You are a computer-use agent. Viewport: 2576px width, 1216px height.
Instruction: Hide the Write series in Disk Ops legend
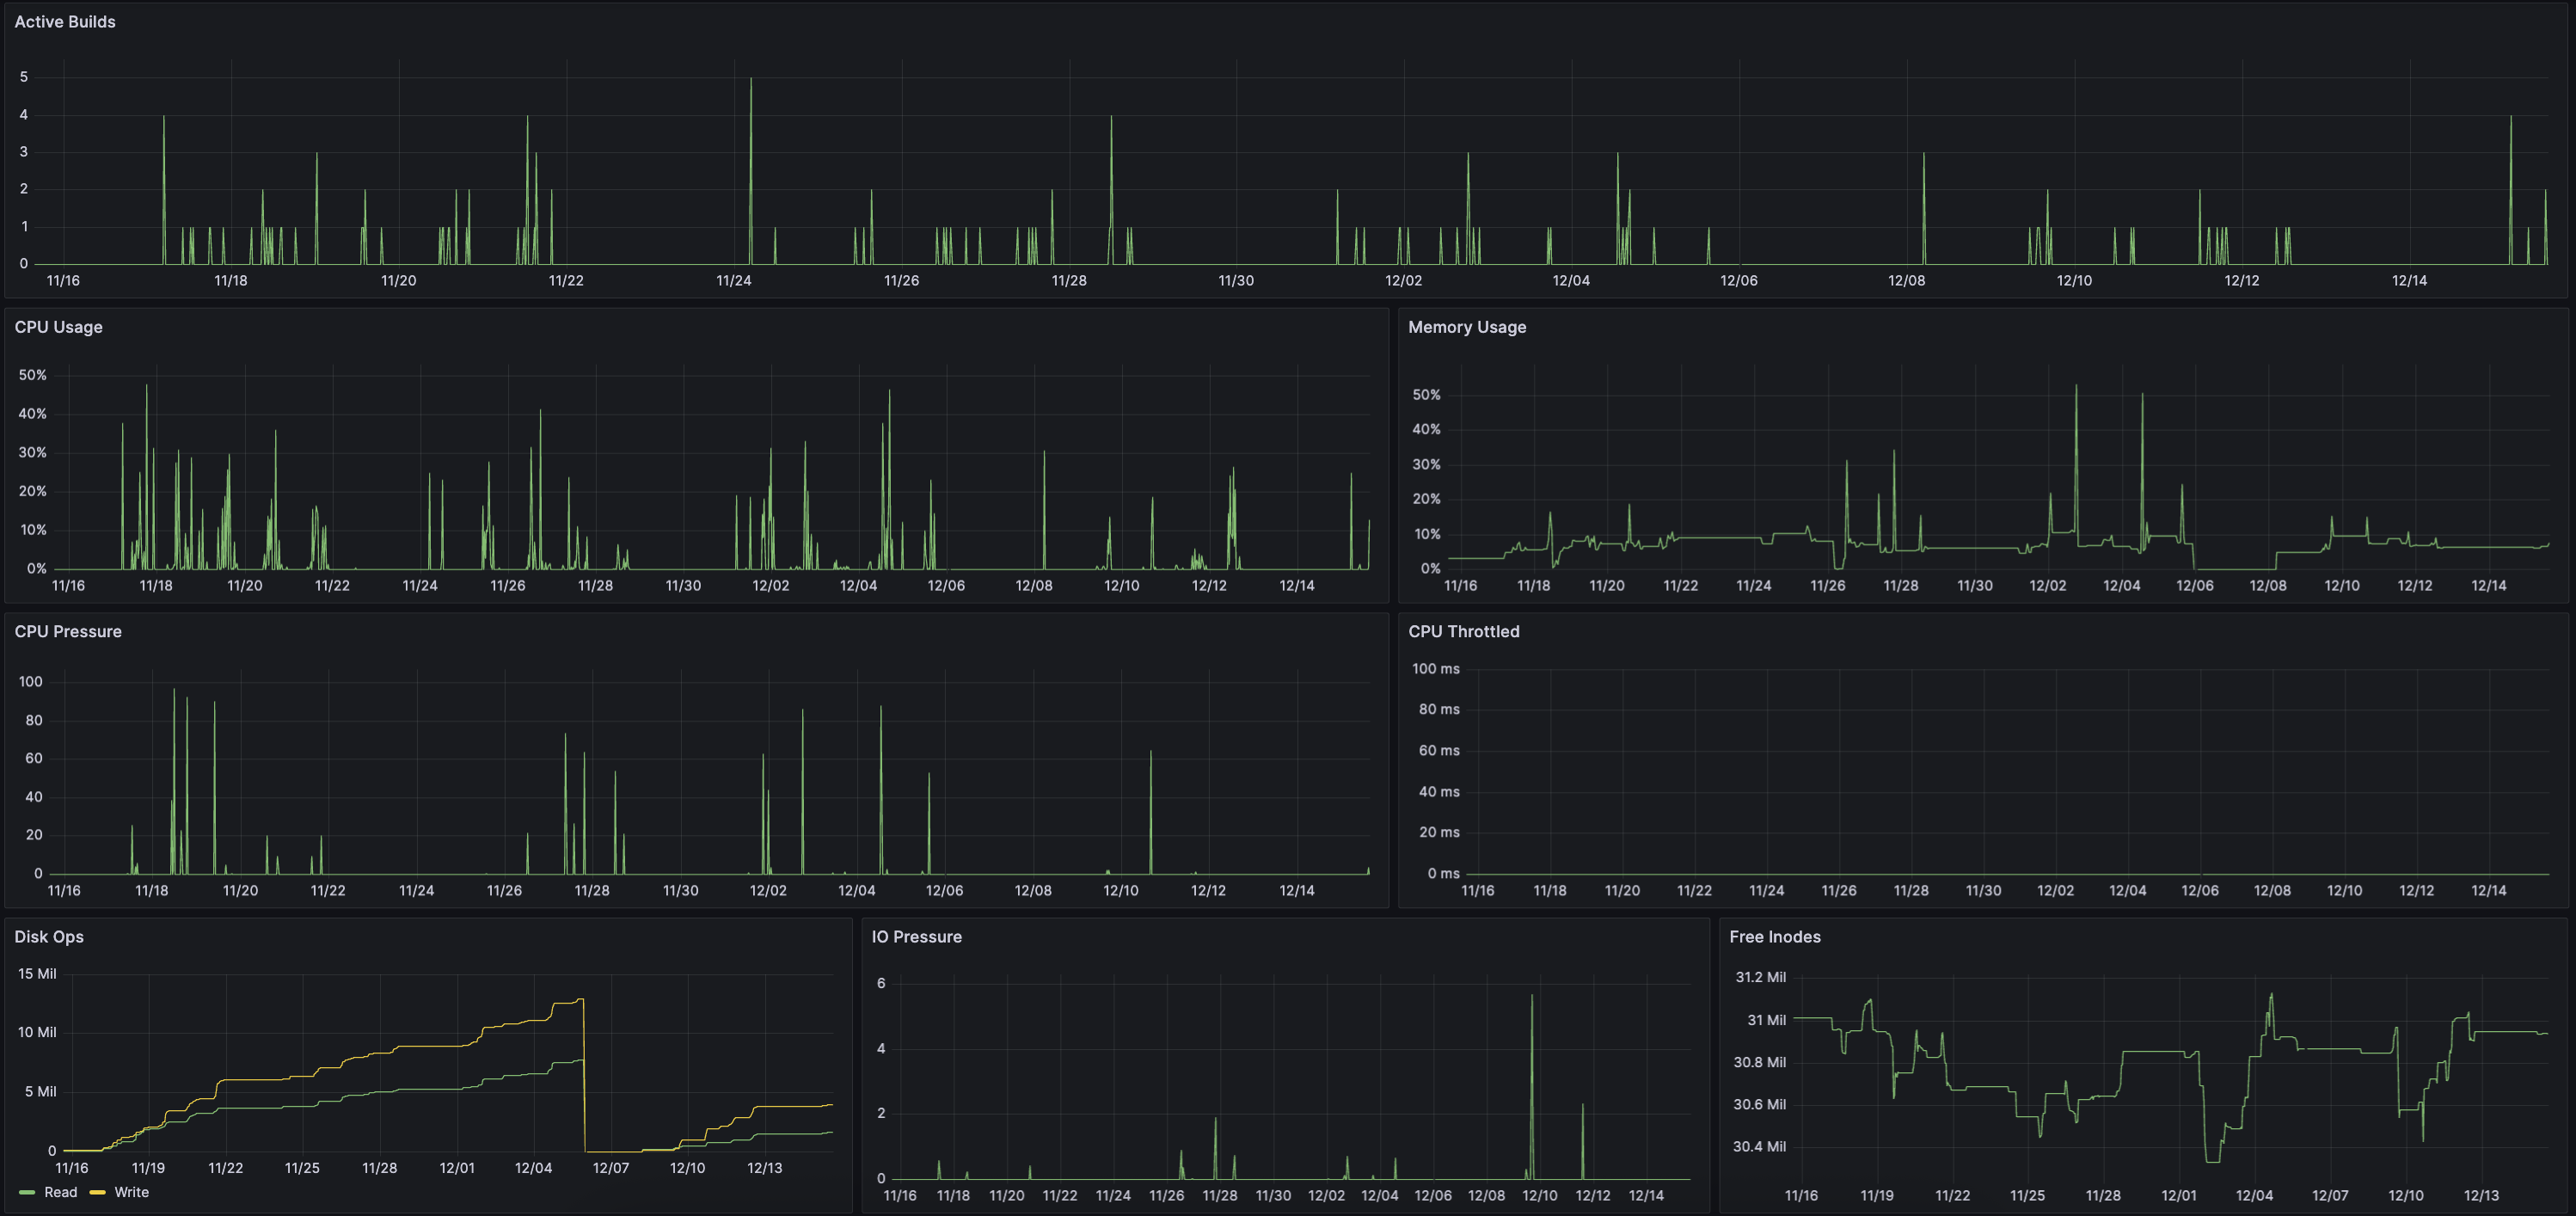tap(129, 1191)
